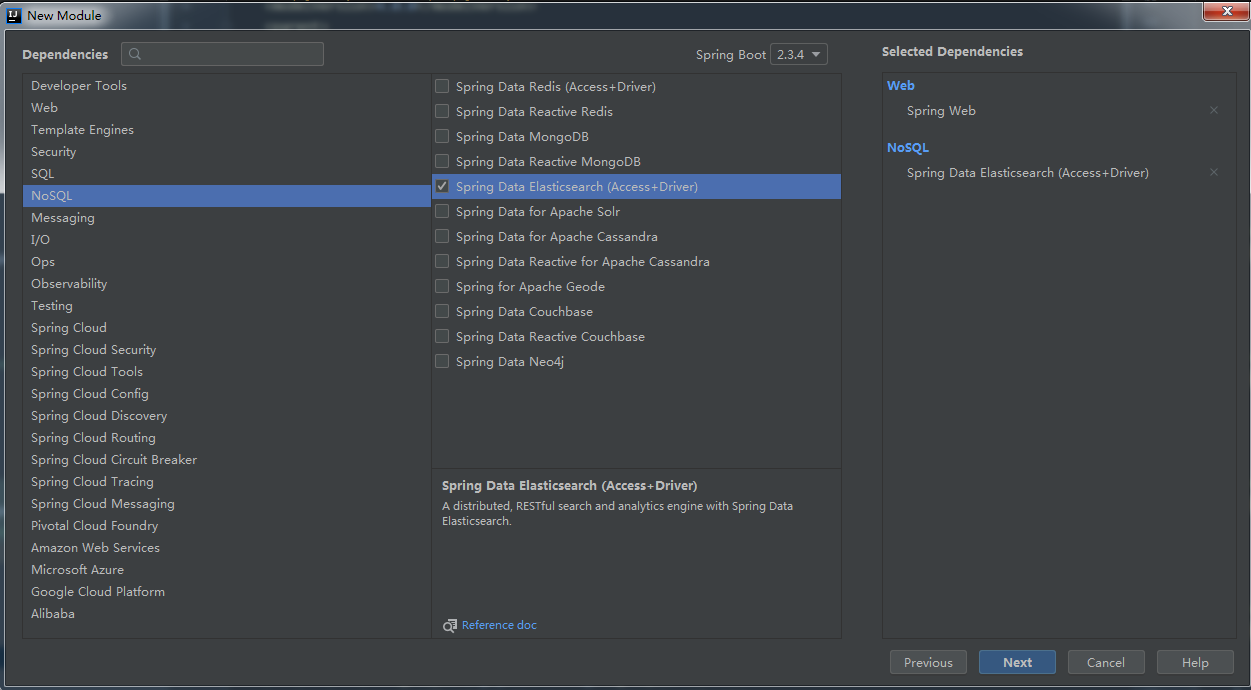
Task: Click the search magnifier icon in Dependencies
Action: 136,54
